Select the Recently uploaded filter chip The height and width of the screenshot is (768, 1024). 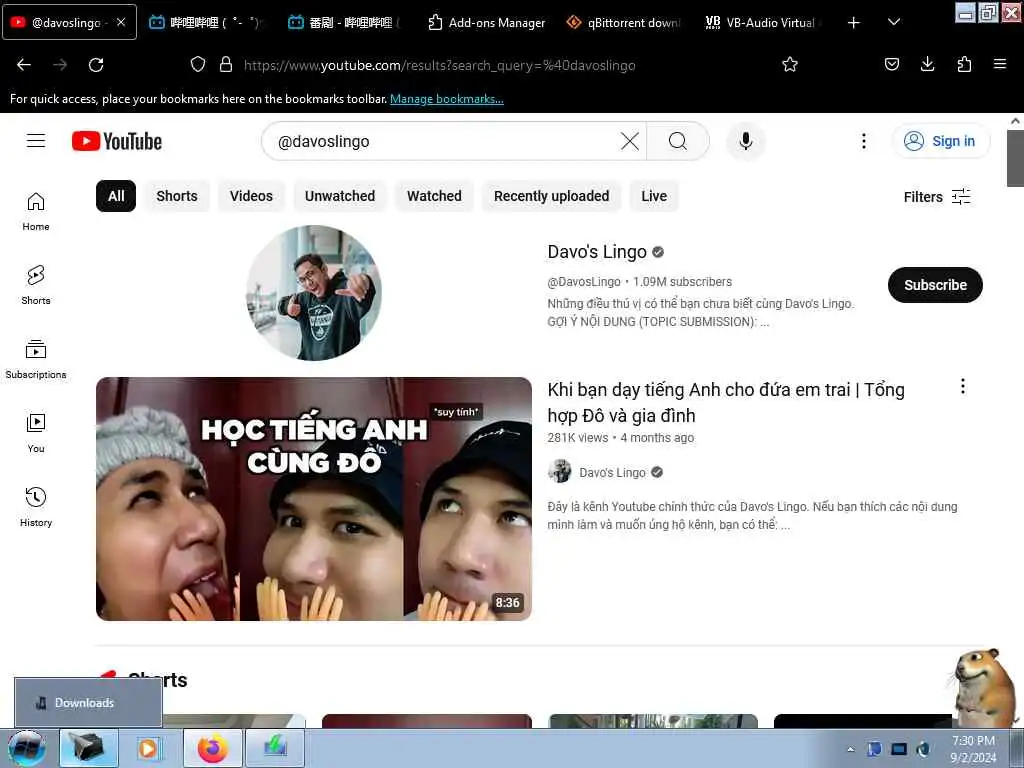[551, 196]
